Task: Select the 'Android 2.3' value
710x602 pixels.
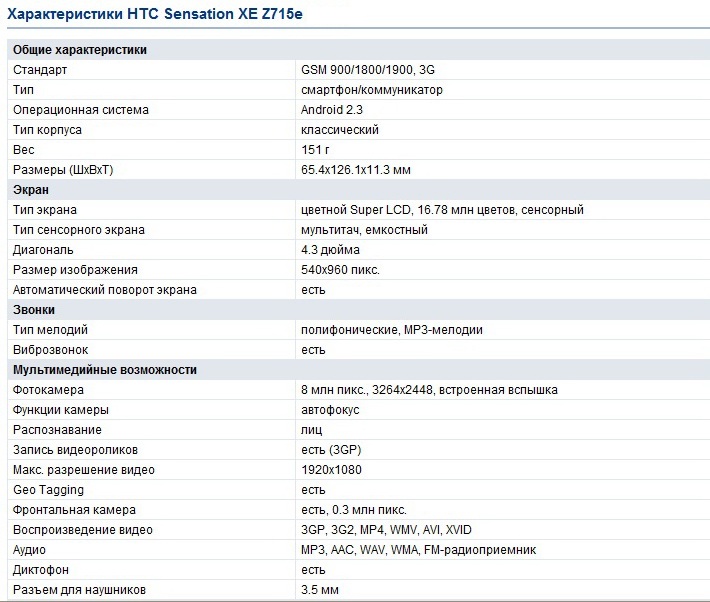Action: 333,110
